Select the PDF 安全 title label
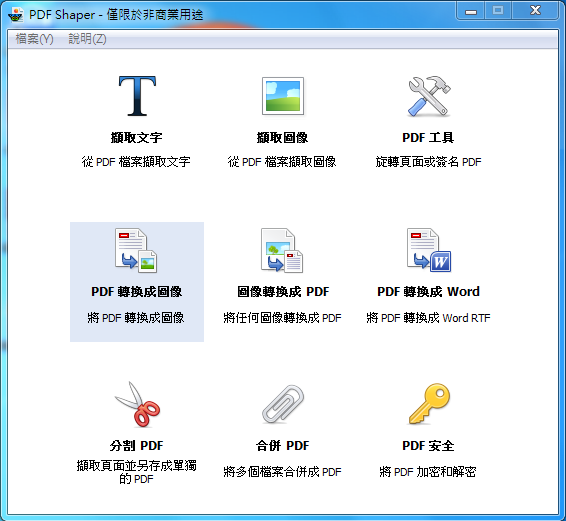Screen dimensions: 566x521 [x=428, y=446]
